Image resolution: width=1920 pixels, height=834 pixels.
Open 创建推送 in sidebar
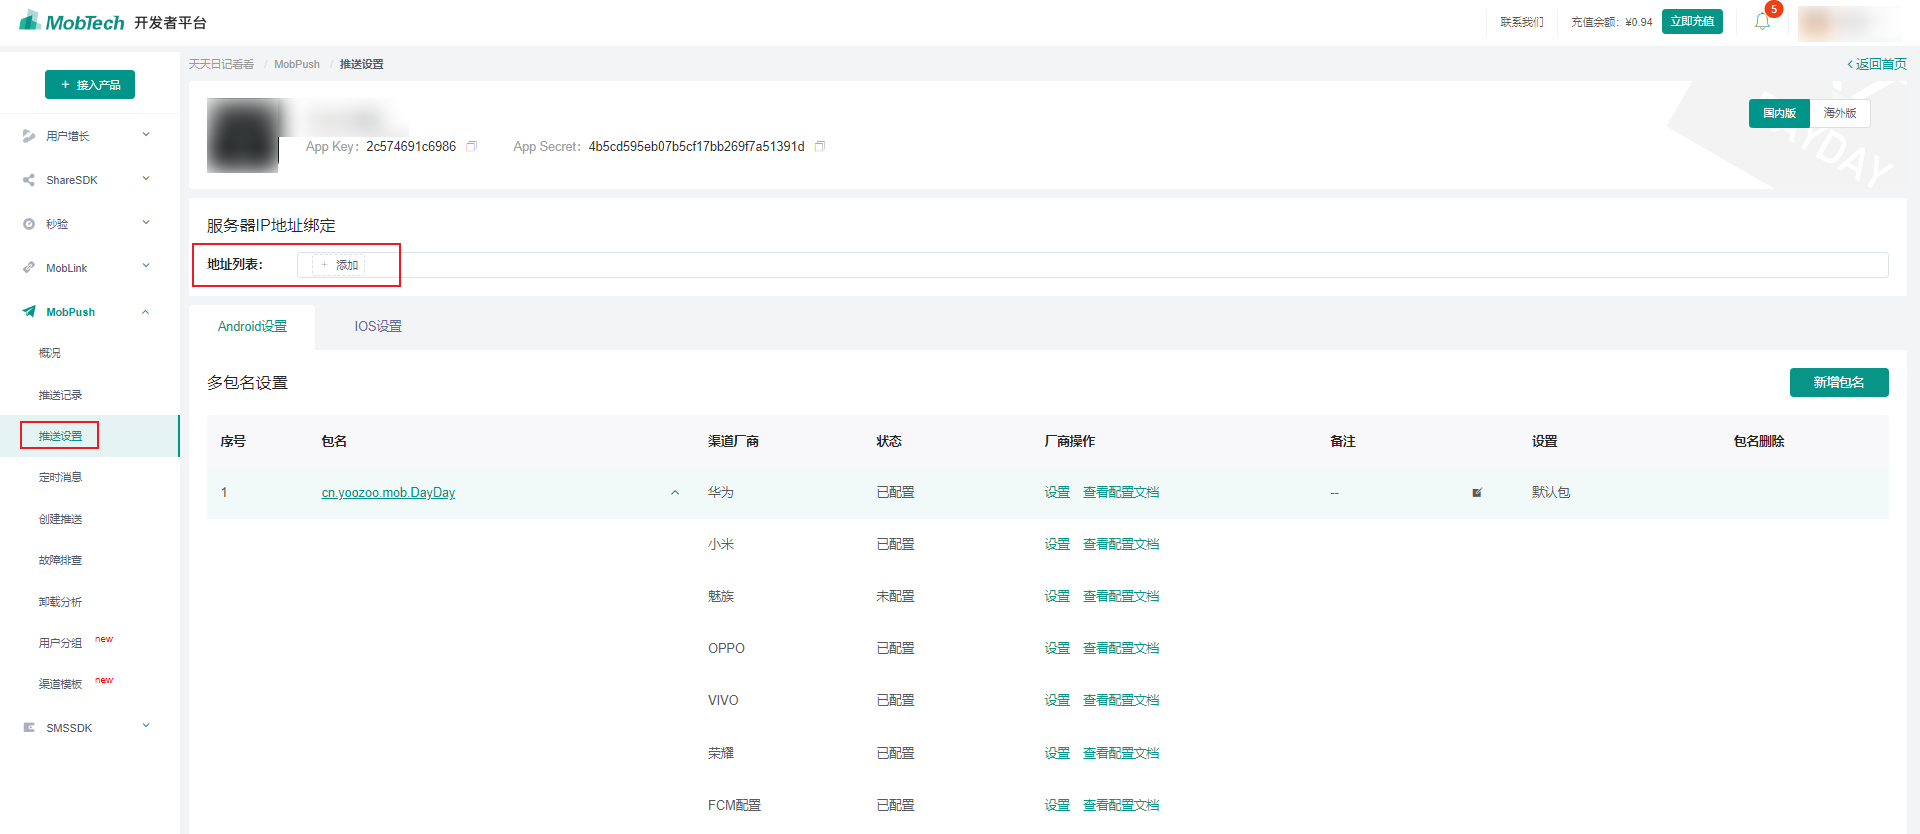(x=60, y=519)
